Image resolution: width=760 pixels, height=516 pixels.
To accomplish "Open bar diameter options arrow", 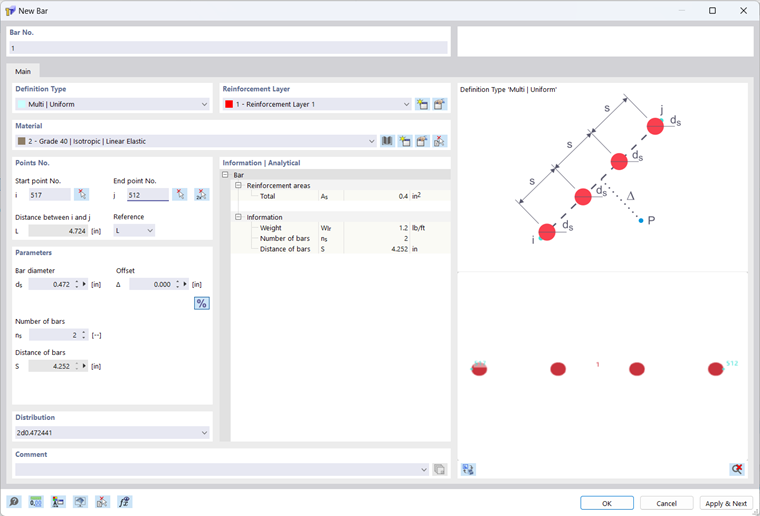I will [x=85, y=284].
